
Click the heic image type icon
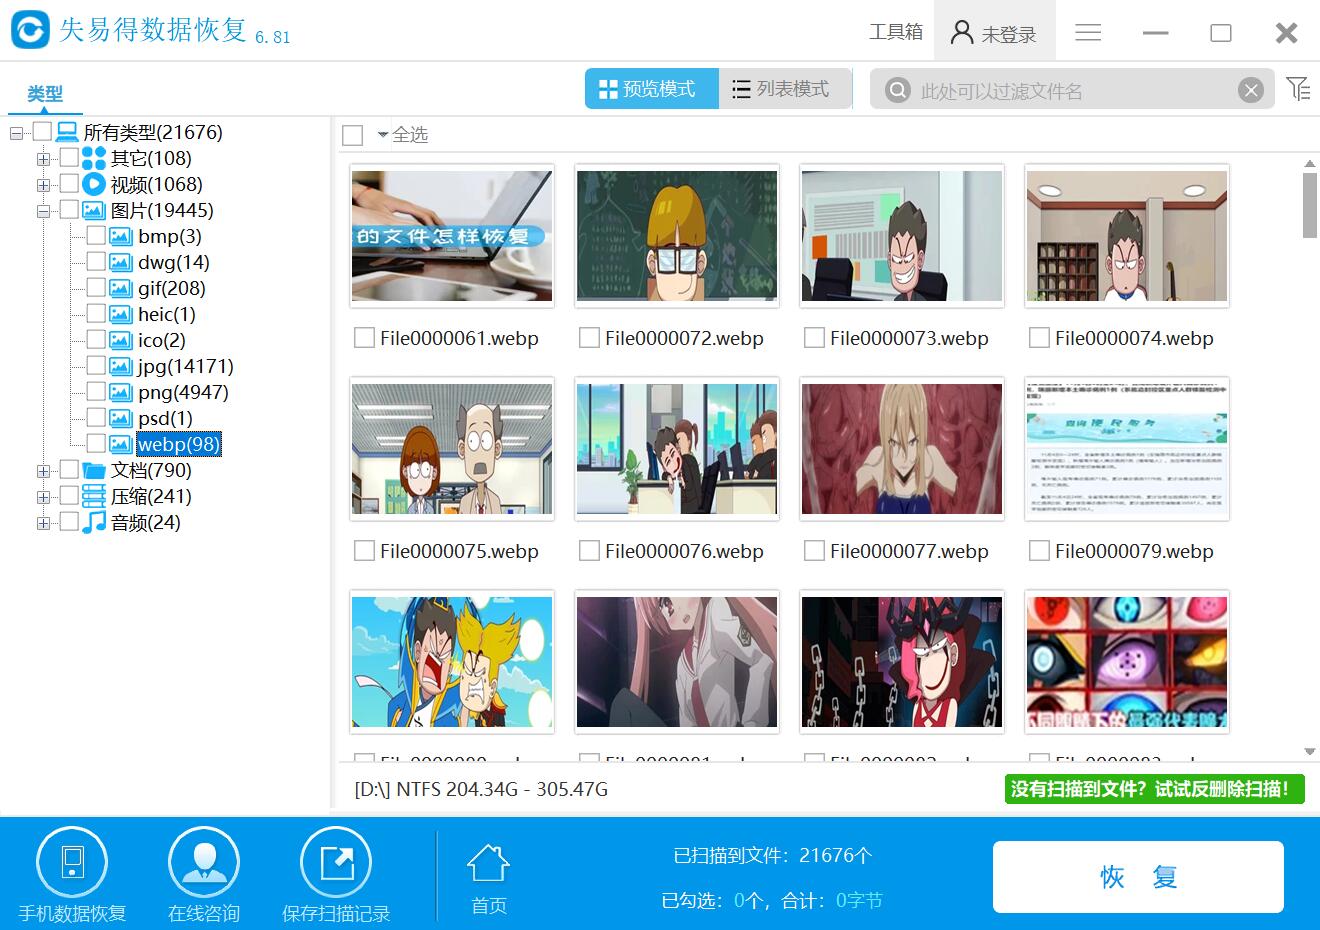point(121,314)
